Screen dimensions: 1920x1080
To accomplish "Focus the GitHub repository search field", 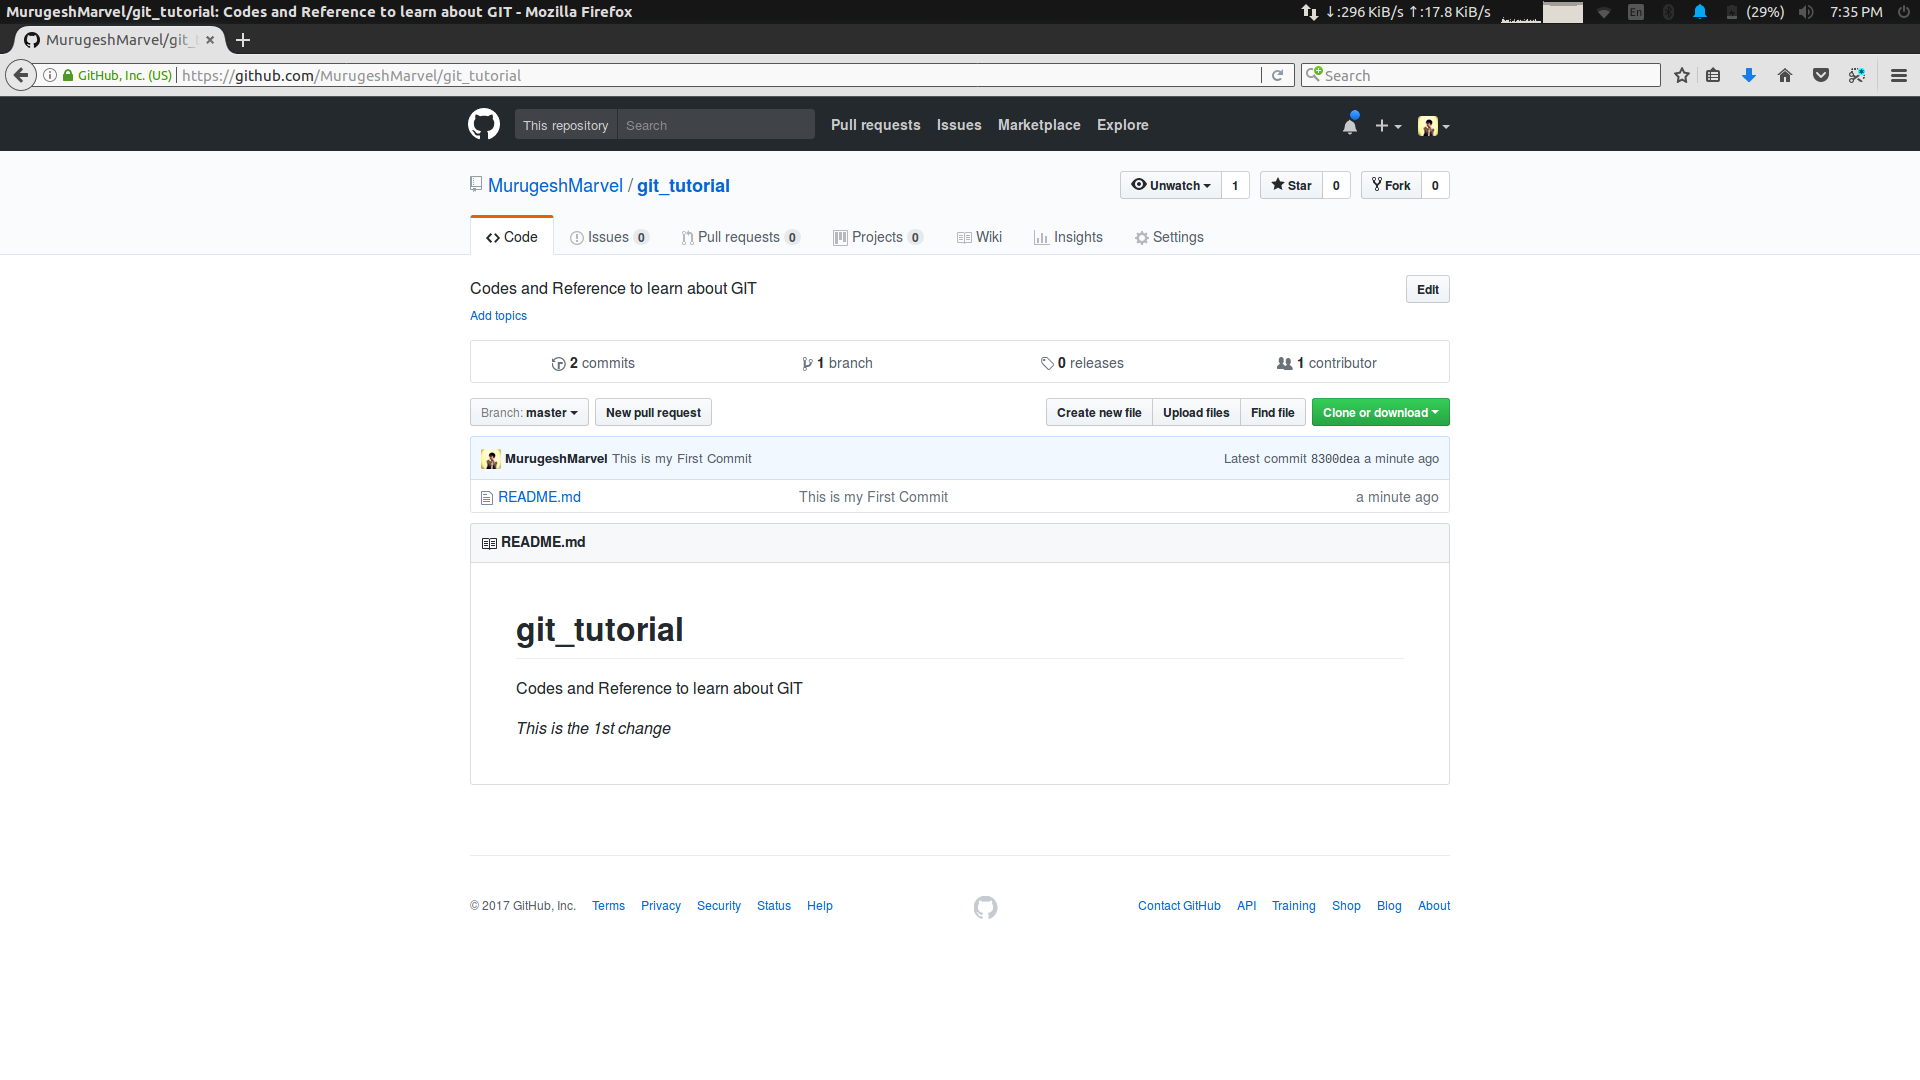I will pyautogui.click(x=716, y=125).
